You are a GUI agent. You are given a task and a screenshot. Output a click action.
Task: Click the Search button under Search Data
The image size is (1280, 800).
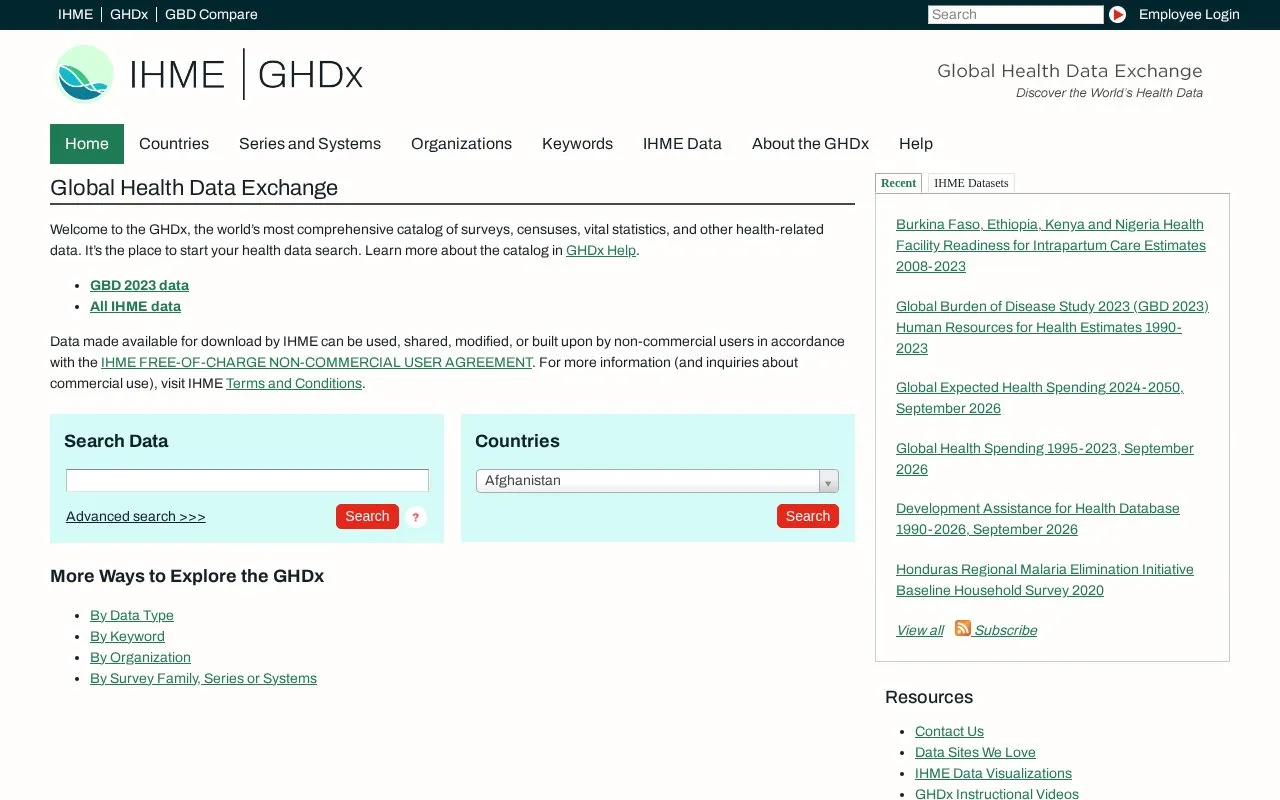[x=367, y=516]
